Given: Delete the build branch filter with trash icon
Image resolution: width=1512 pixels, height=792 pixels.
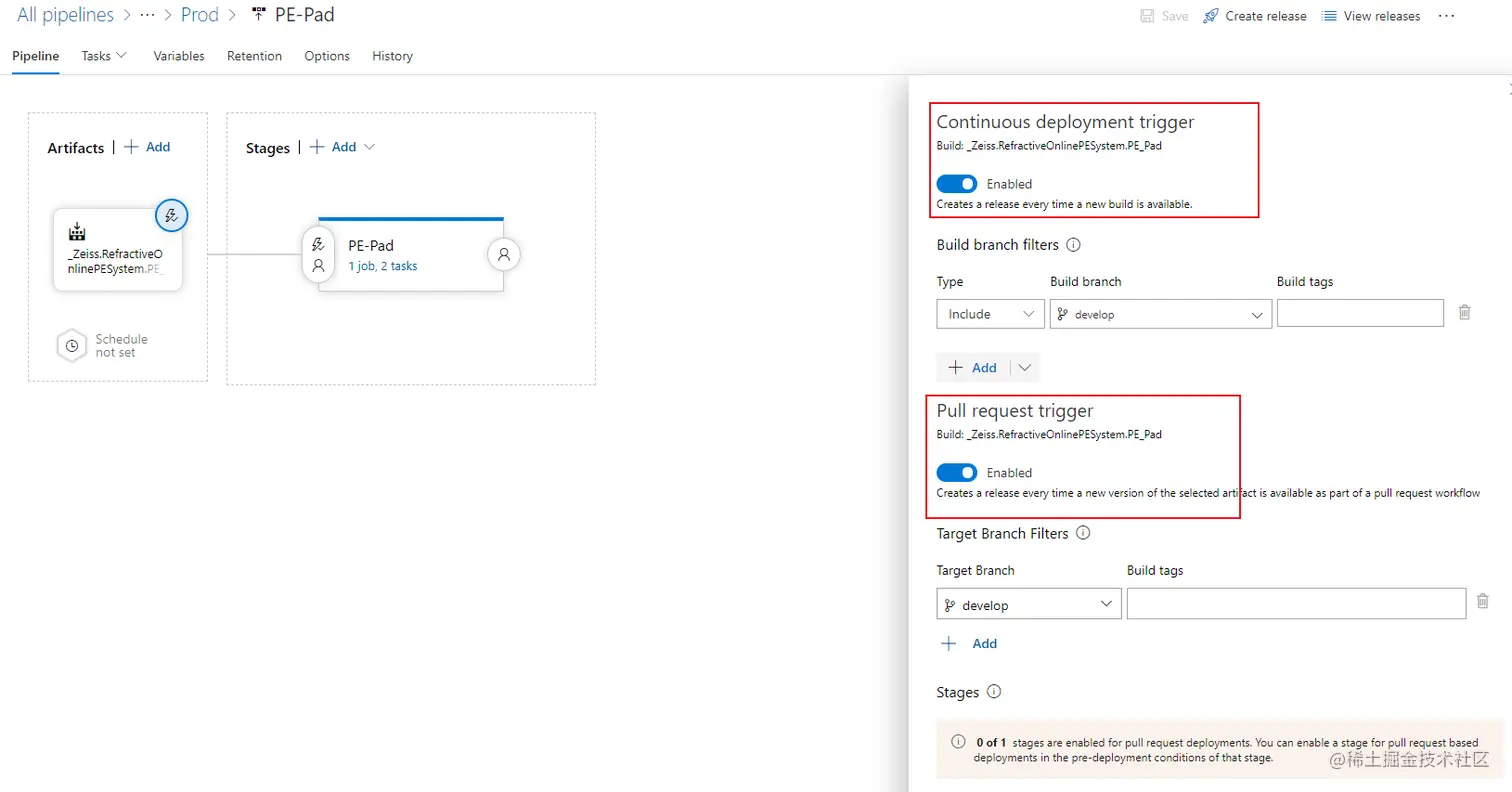Looking at the screenshot, I should [1464, 313].
